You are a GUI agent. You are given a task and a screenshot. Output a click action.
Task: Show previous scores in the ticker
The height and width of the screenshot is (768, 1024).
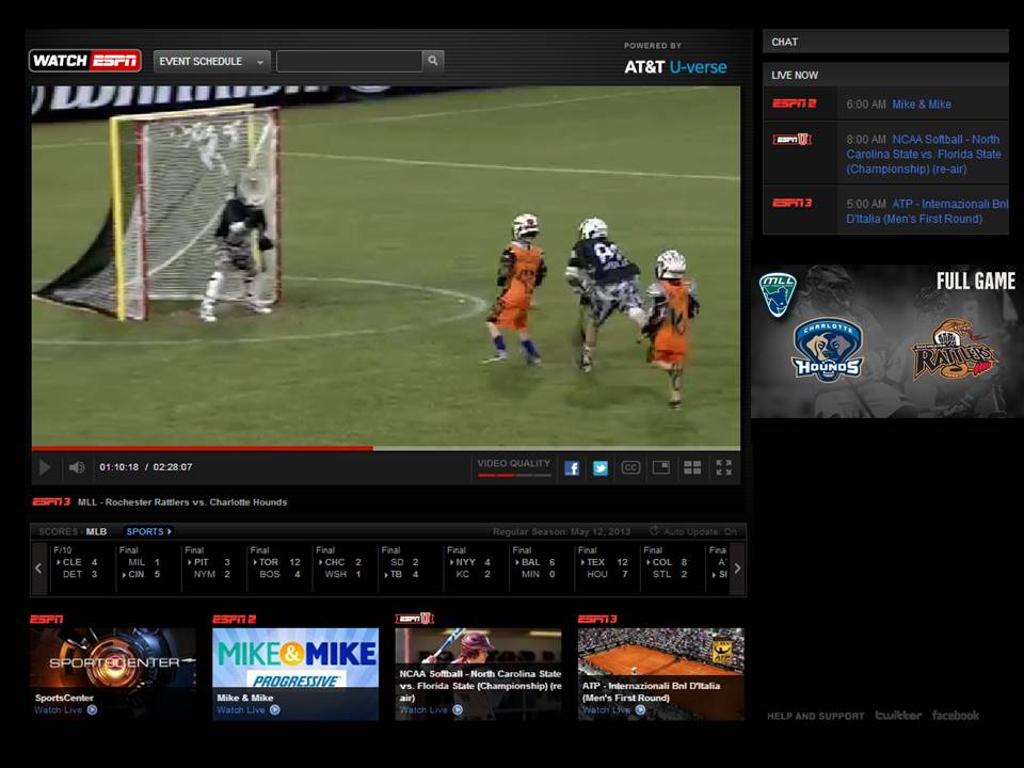[x=39, y=568]
